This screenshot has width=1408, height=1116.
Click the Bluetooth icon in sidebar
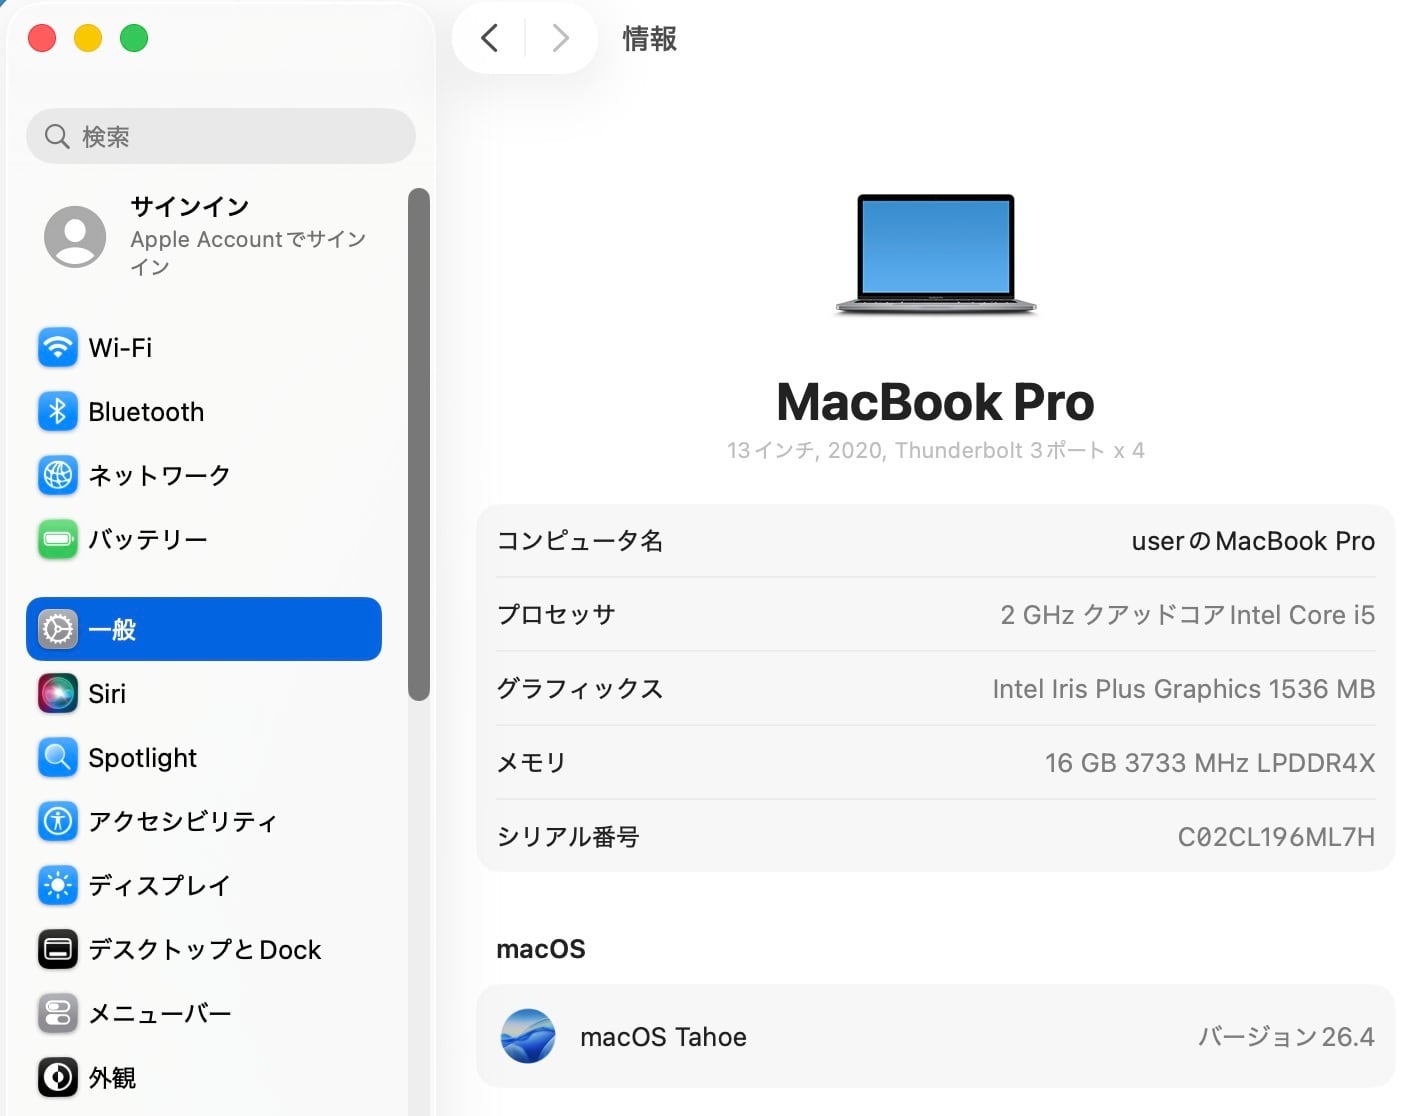(x=58, y=411)
